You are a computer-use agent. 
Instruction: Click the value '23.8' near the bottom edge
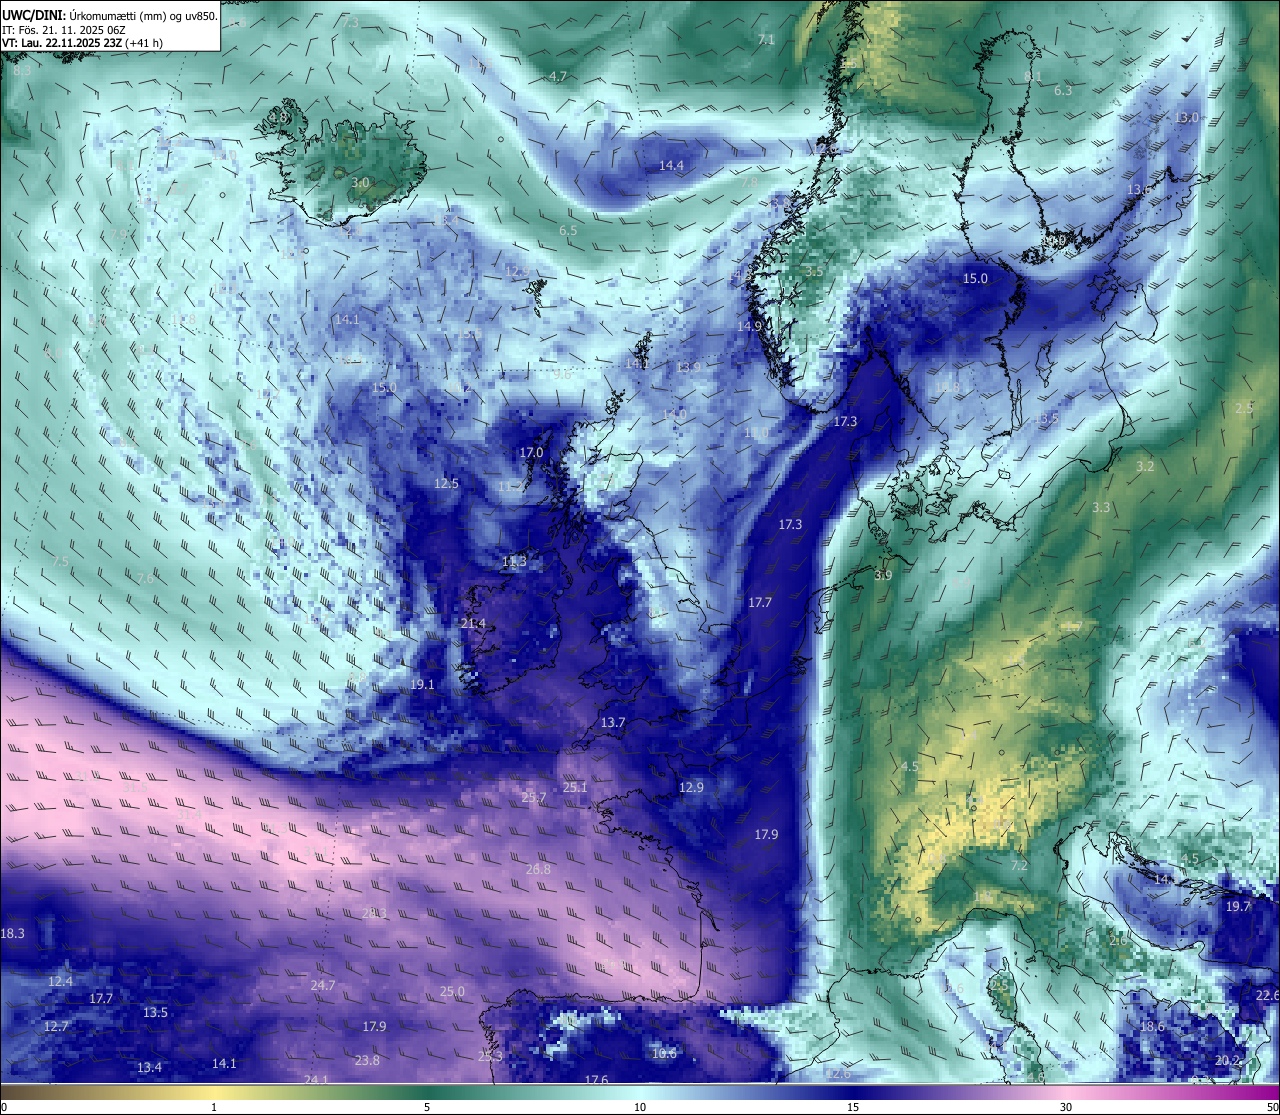pos(367,1061)
